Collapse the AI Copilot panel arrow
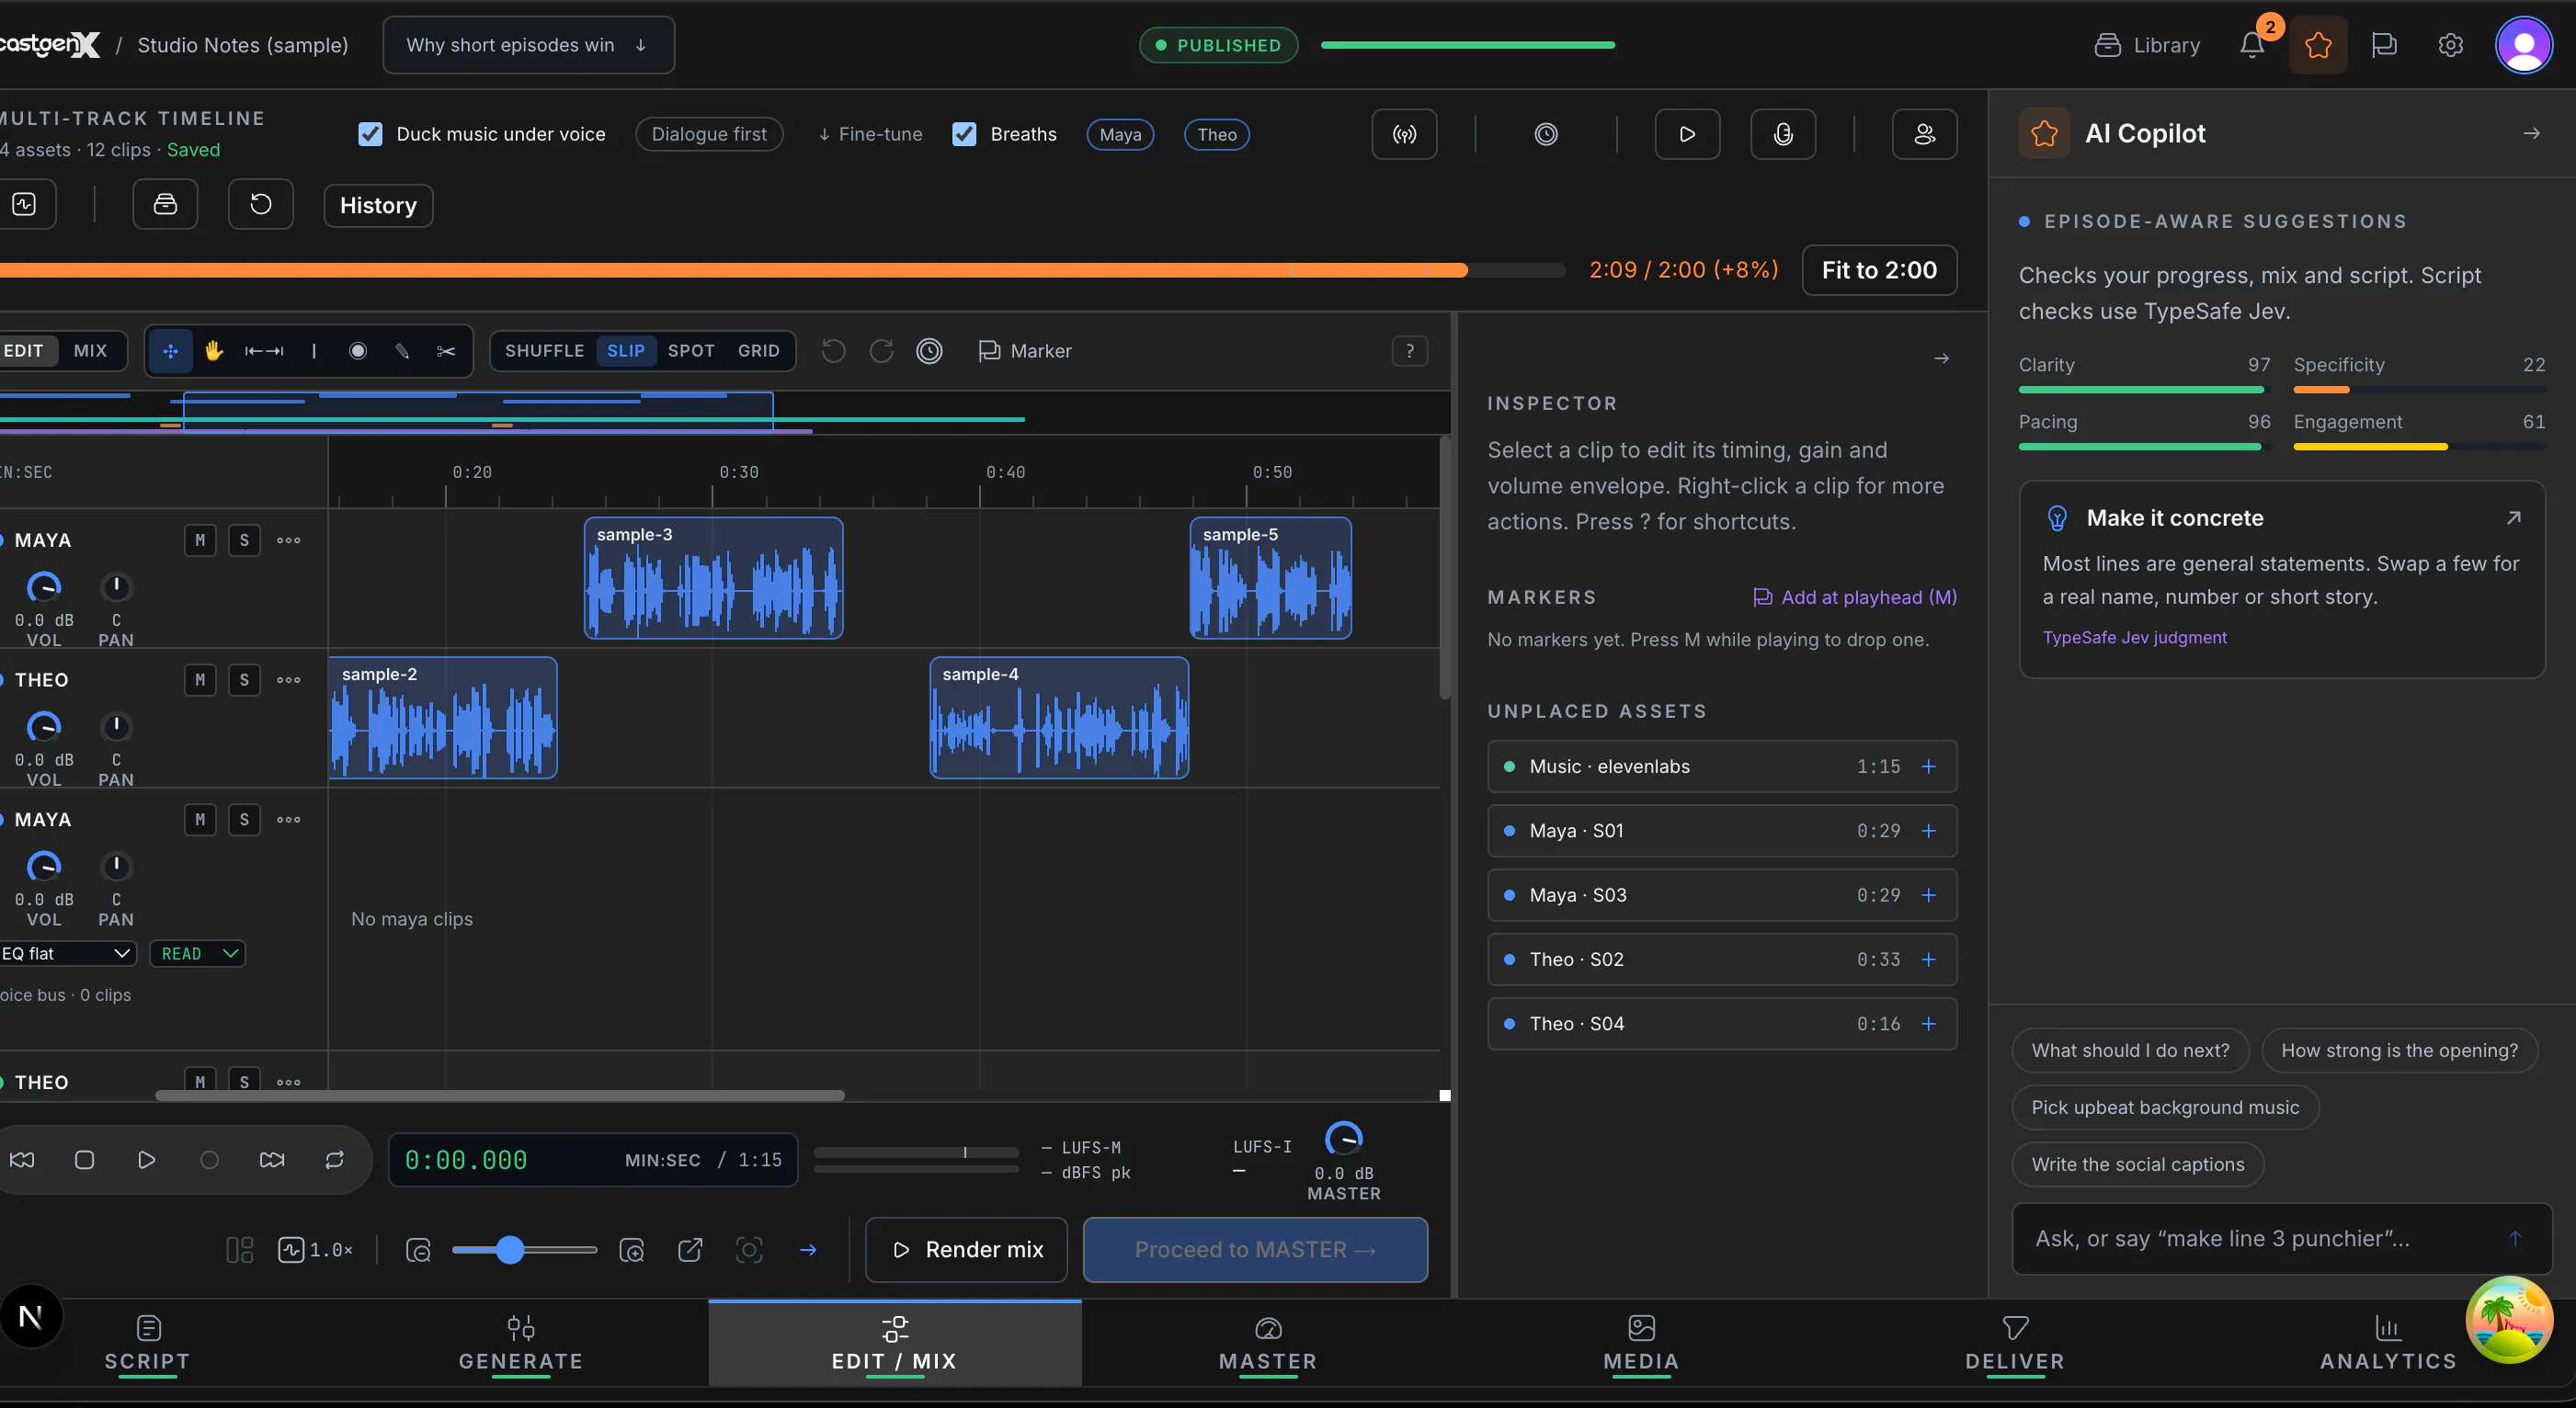This screenshot has width=2576, height=1408. click(x=2531, y=134)
